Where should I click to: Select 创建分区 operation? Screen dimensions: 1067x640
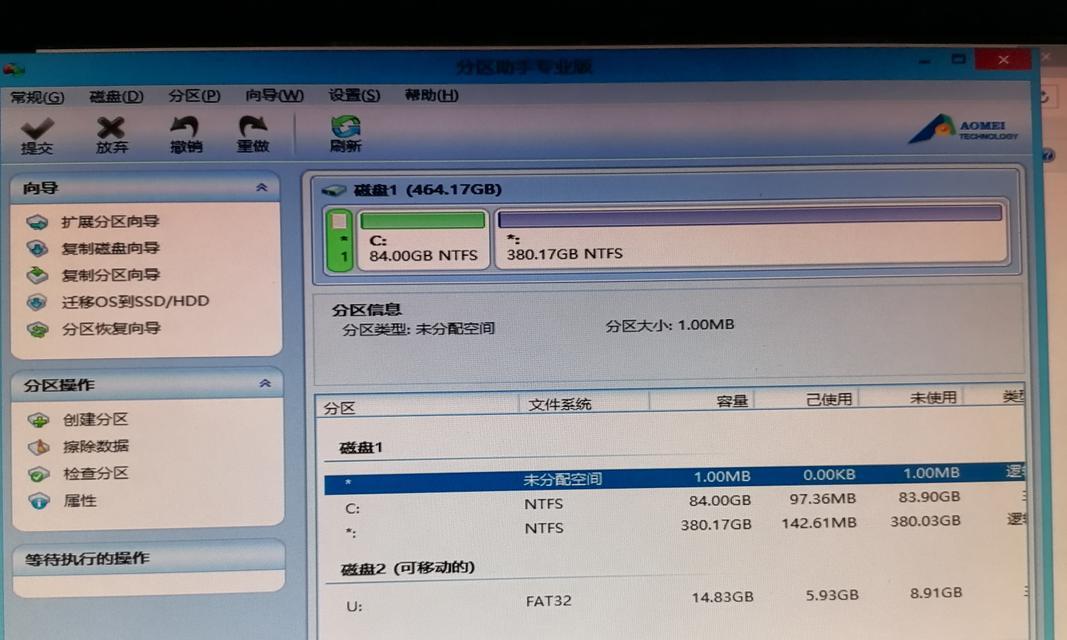click(x=95, y=420)
